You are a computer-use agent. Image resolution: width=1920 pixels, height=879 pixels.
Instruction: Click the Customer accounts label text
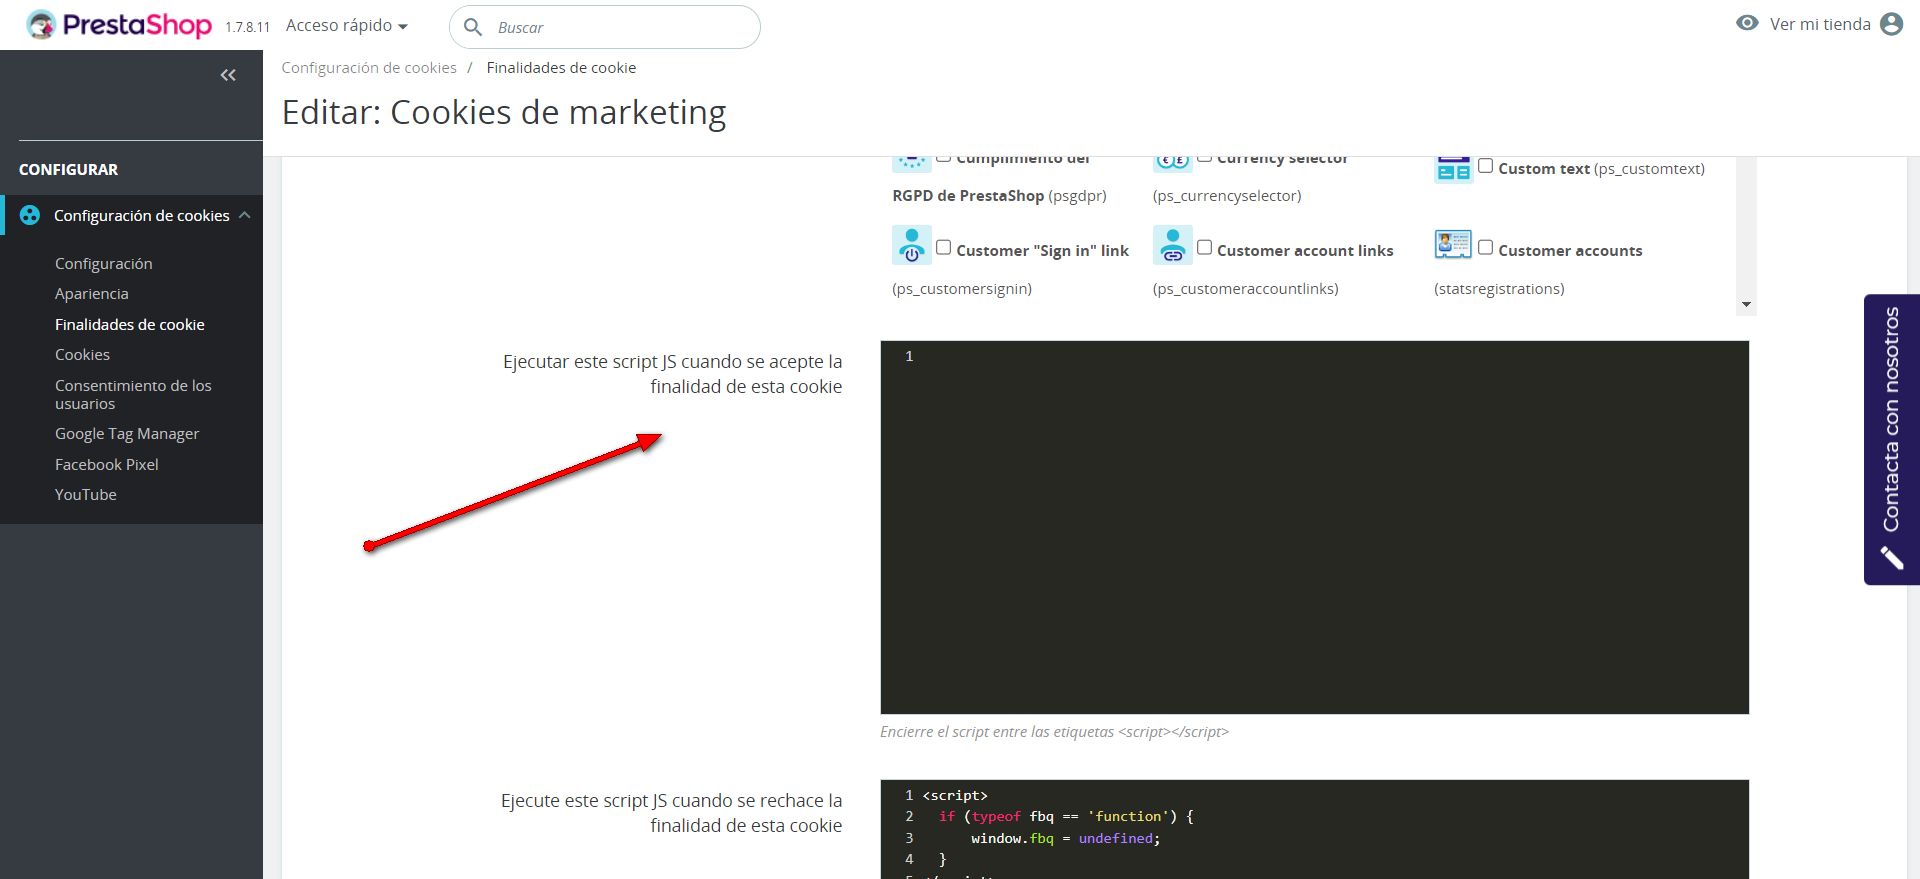(x=1570, y=250)
